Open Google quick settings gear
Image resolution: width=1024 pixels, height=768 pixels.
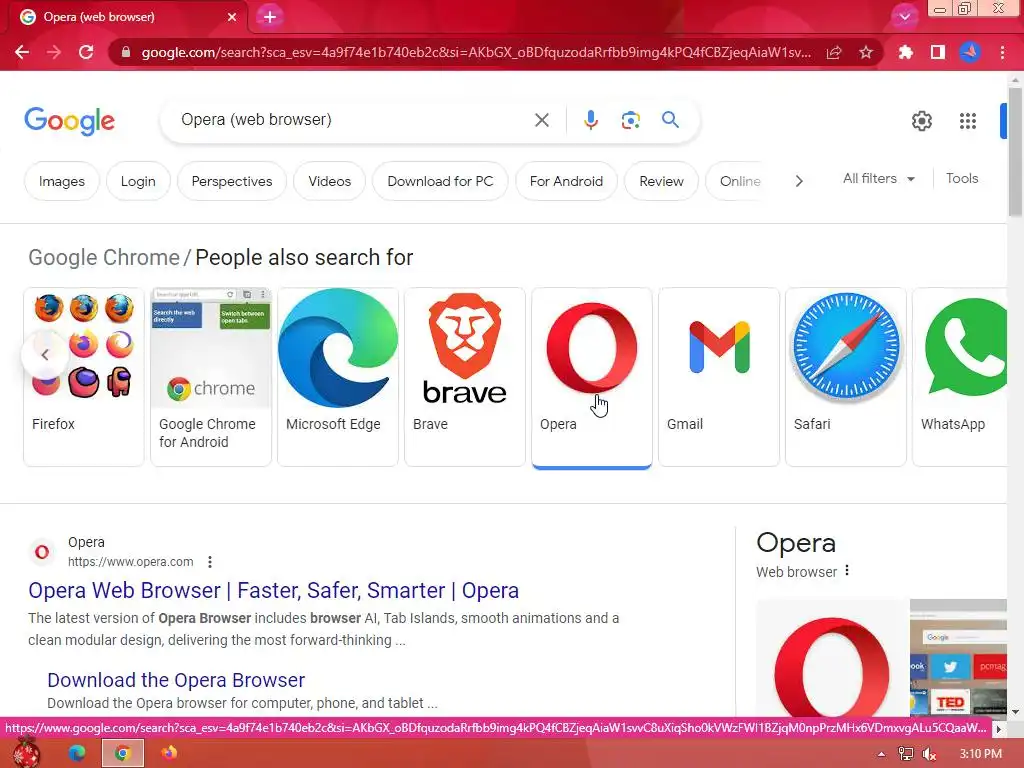point(921,121)
